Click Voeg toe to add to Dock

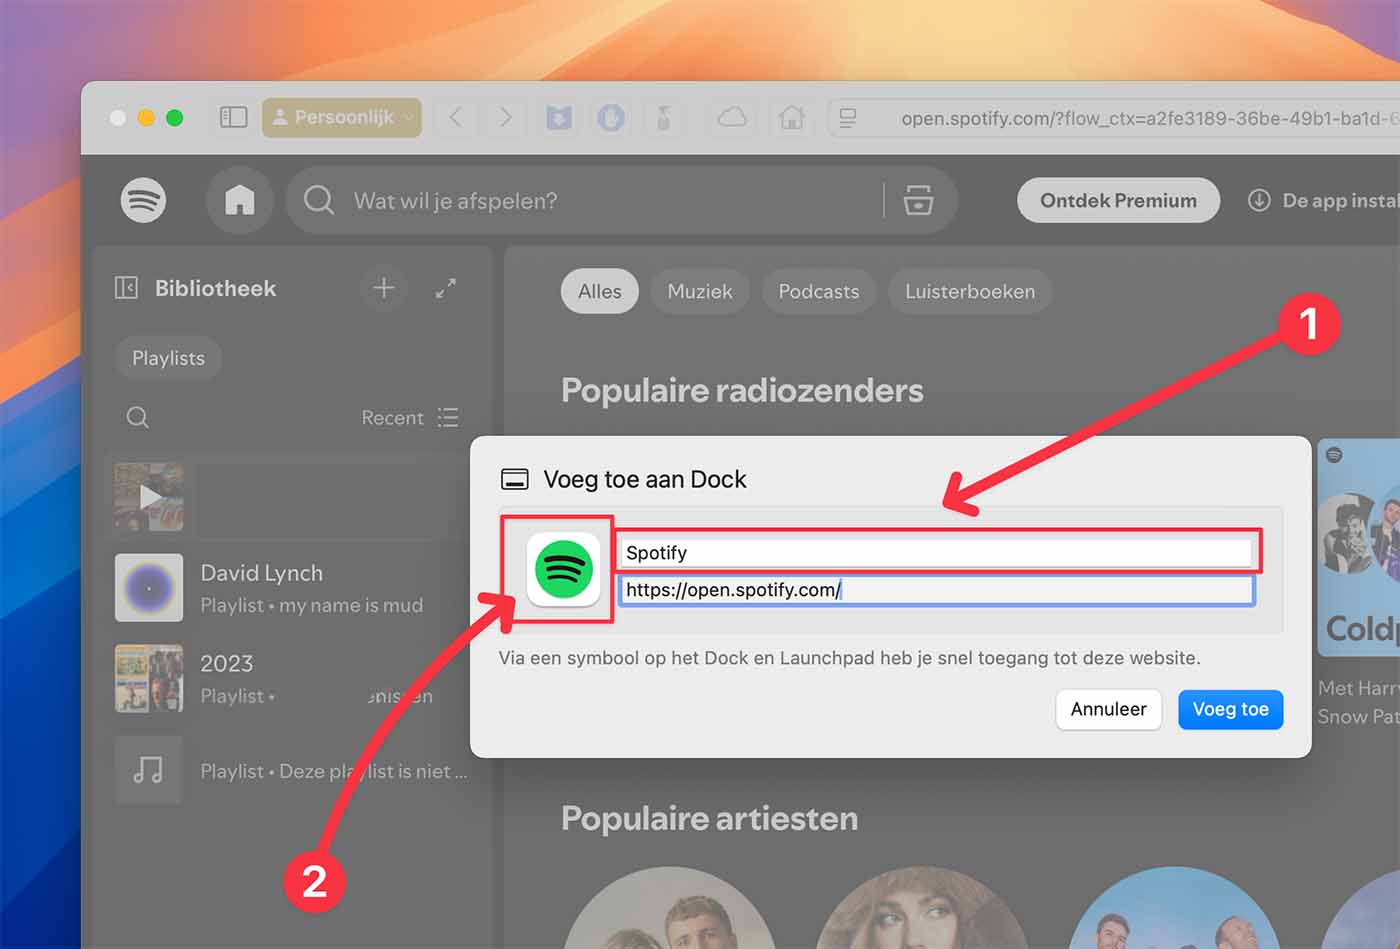(1230, 709)
